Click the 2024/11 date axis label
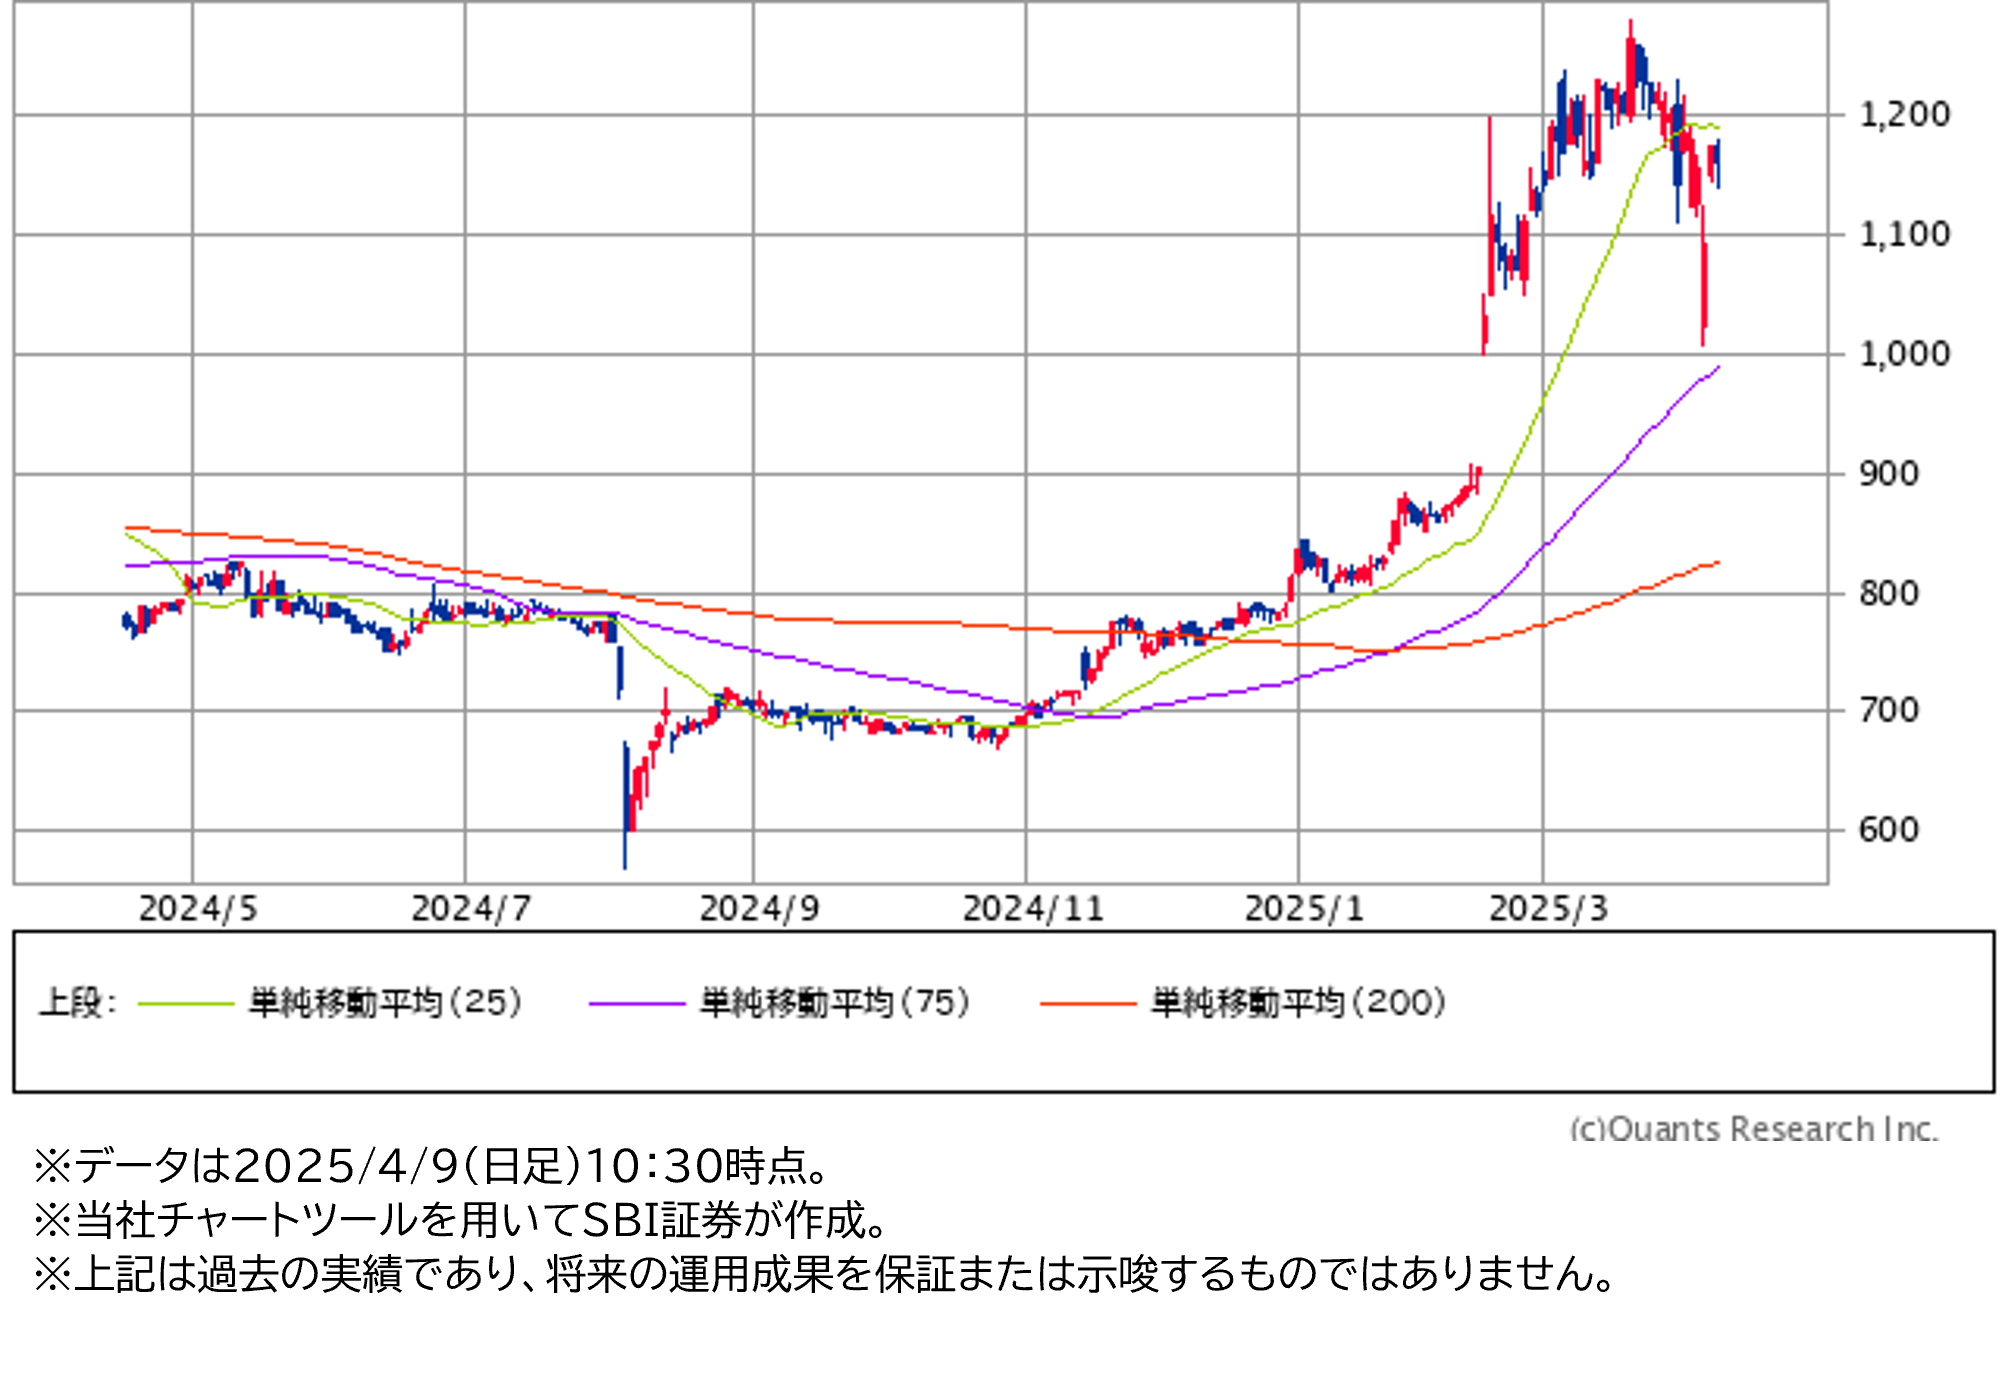This screenshot has width=2002, height=1384. pos(1032,909)
